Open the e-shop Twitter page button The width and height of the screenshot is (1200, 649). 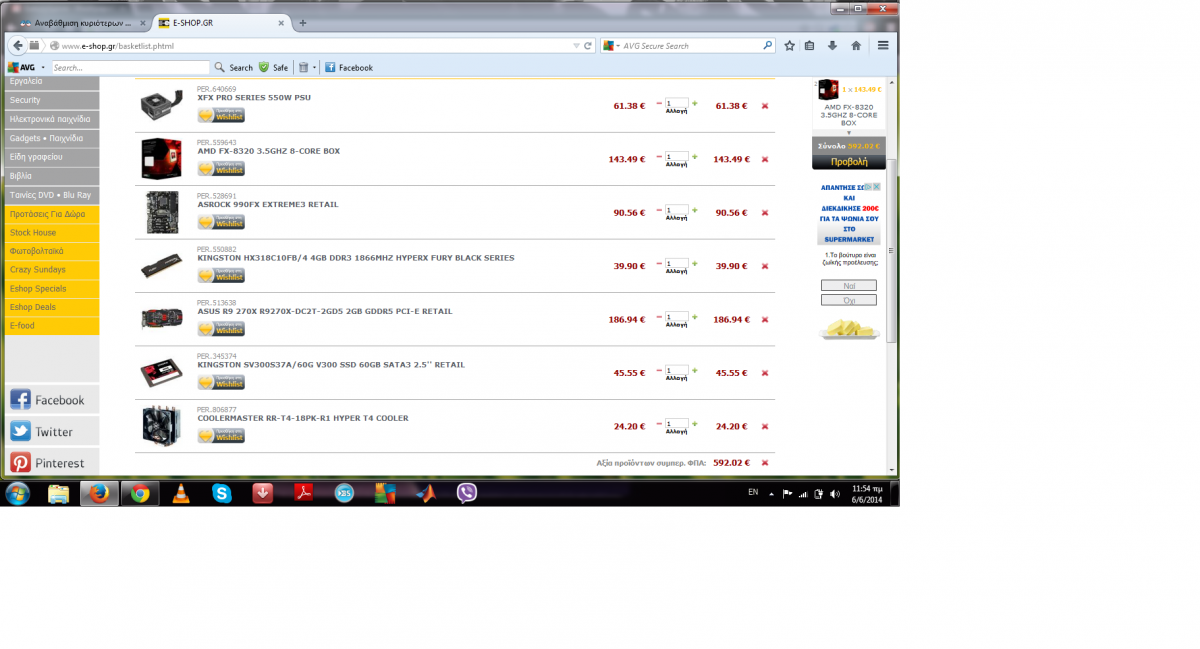pos(52,431)
